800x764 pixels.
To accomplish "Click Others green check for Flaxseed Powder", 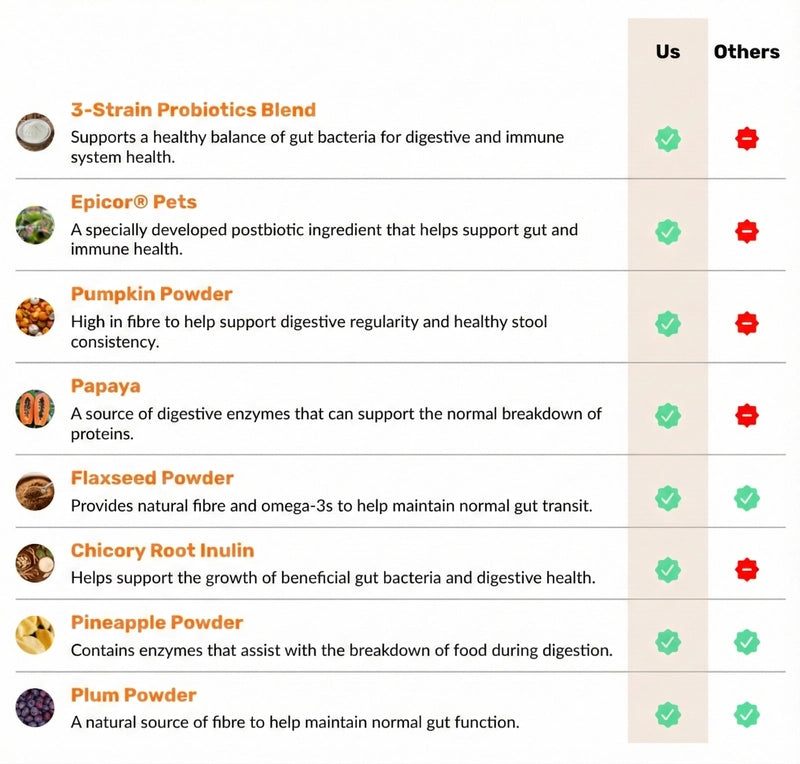I will (747, 497).
